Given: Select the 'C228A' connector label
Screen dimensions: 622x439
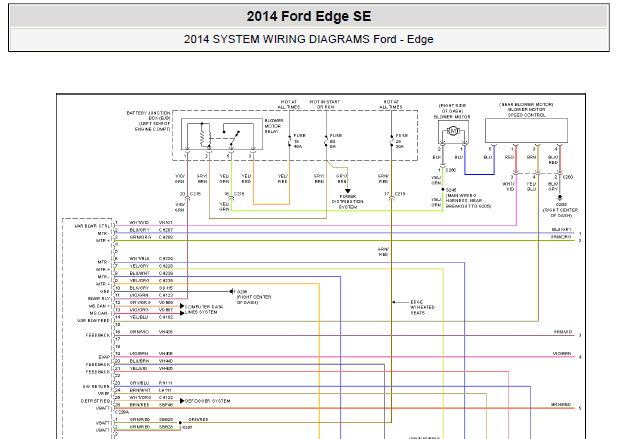Looking at the screenshot, I should pyautogui.click(x=122, y=412).
